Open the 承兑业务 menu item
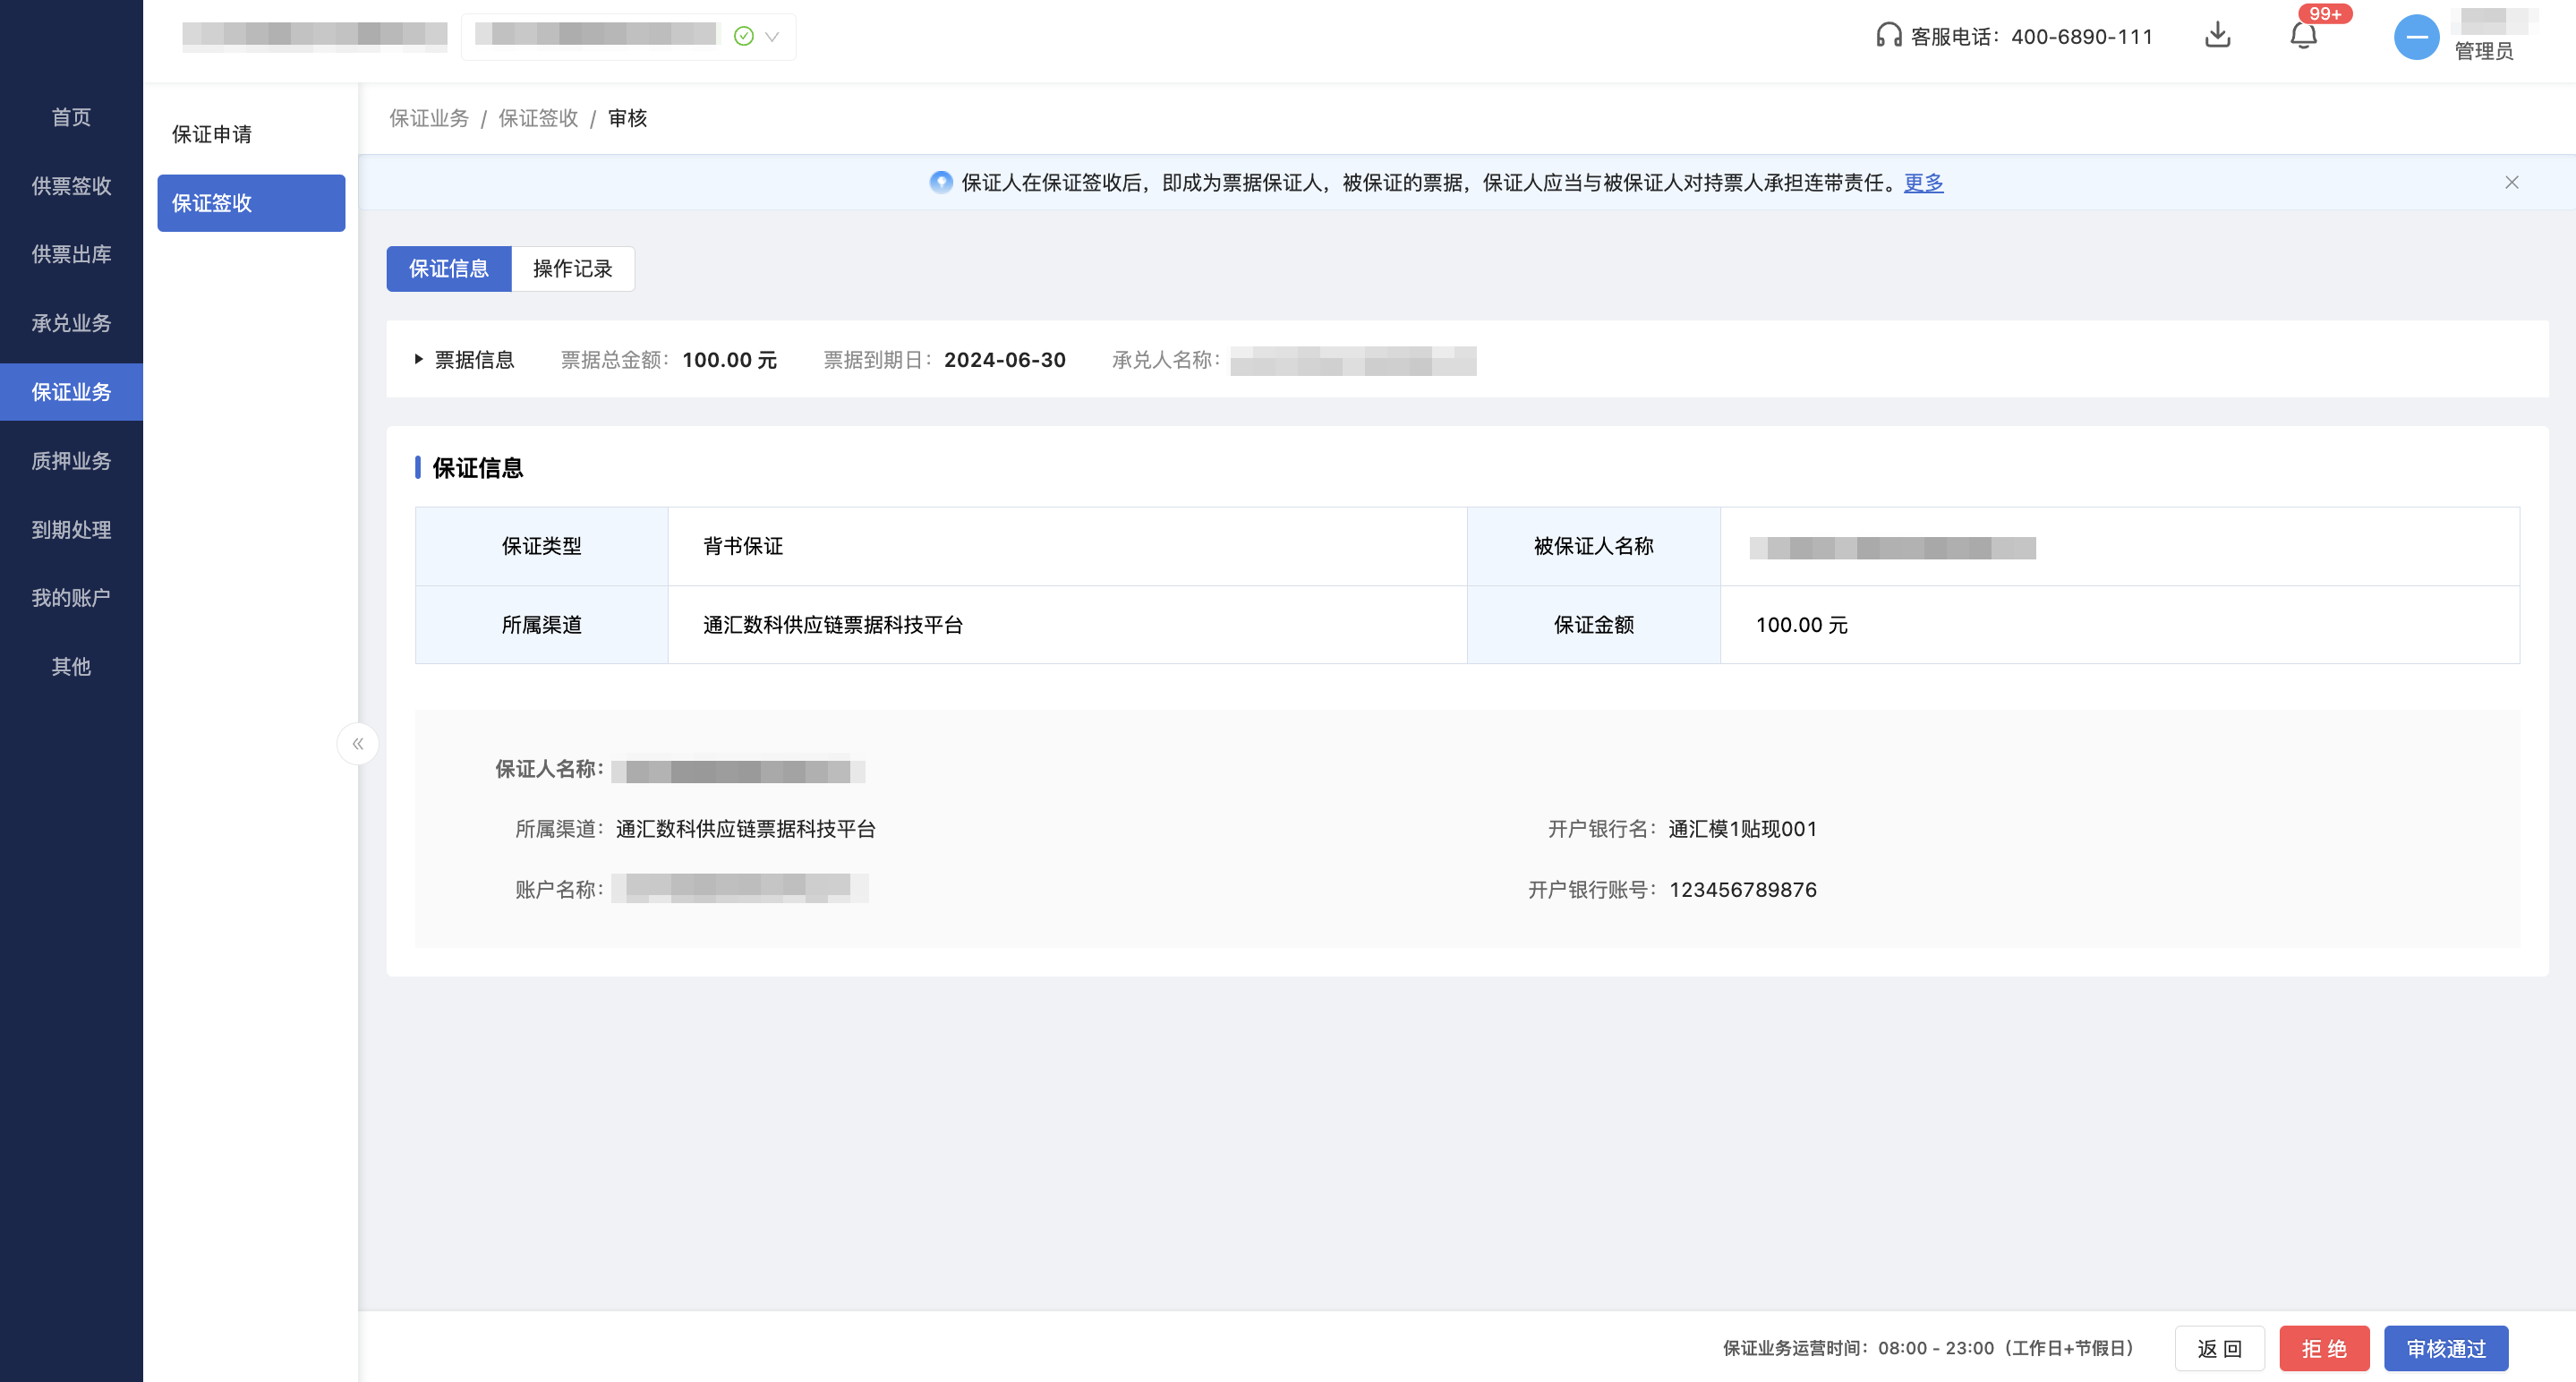Image resolution: width=2576 pixels, height=1382 pixels. pos(71,323)
